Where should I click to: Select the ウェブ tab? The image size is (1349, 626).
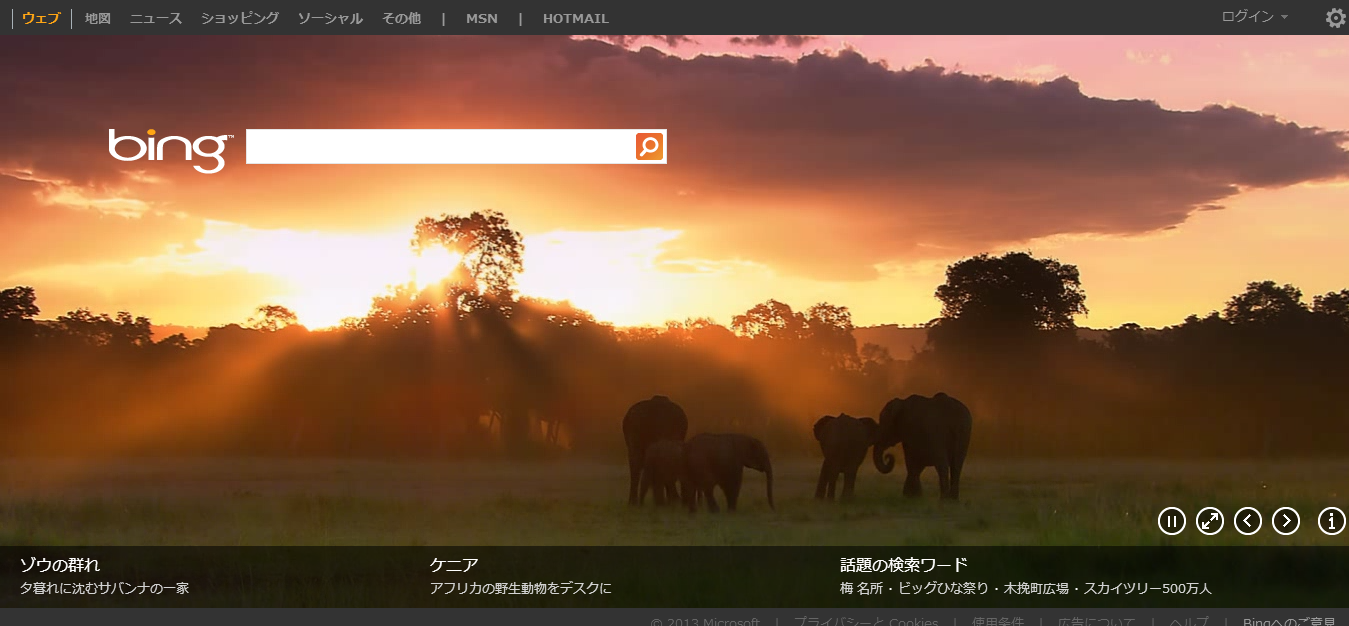coord(41,18)
